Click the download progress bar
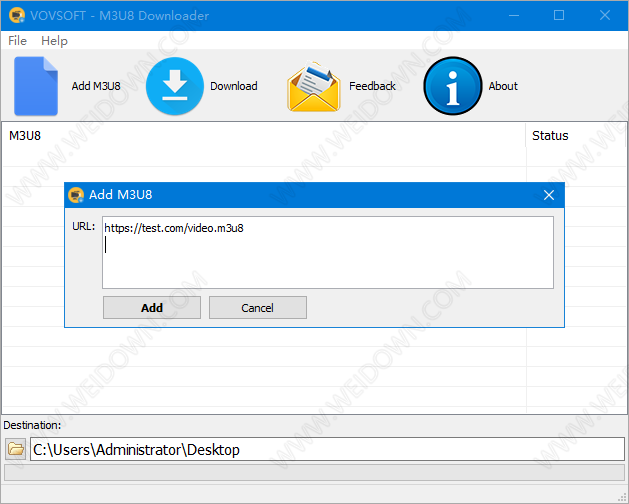The image size is (629, 504). coord(314,472)
